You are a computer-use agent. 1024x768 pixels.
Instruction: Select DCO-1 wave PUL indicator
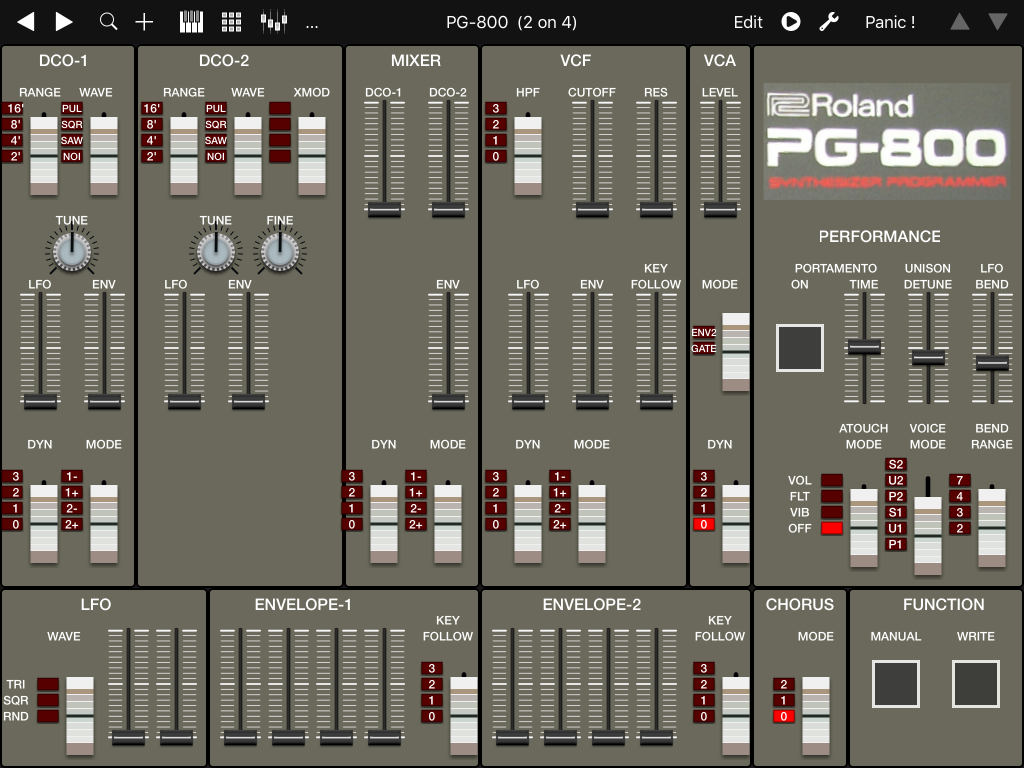tap(72, 108)
